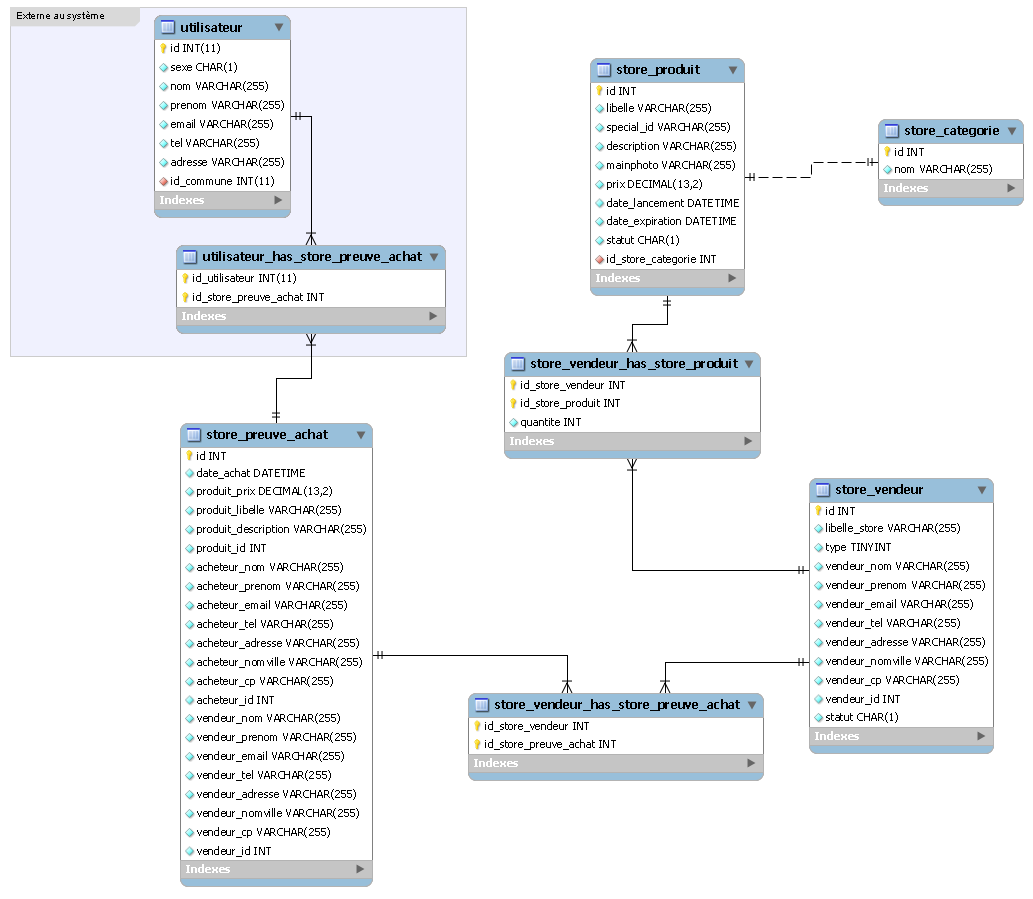
Task: Select the date_expiration DATETIME column
Action: [667, 221]
